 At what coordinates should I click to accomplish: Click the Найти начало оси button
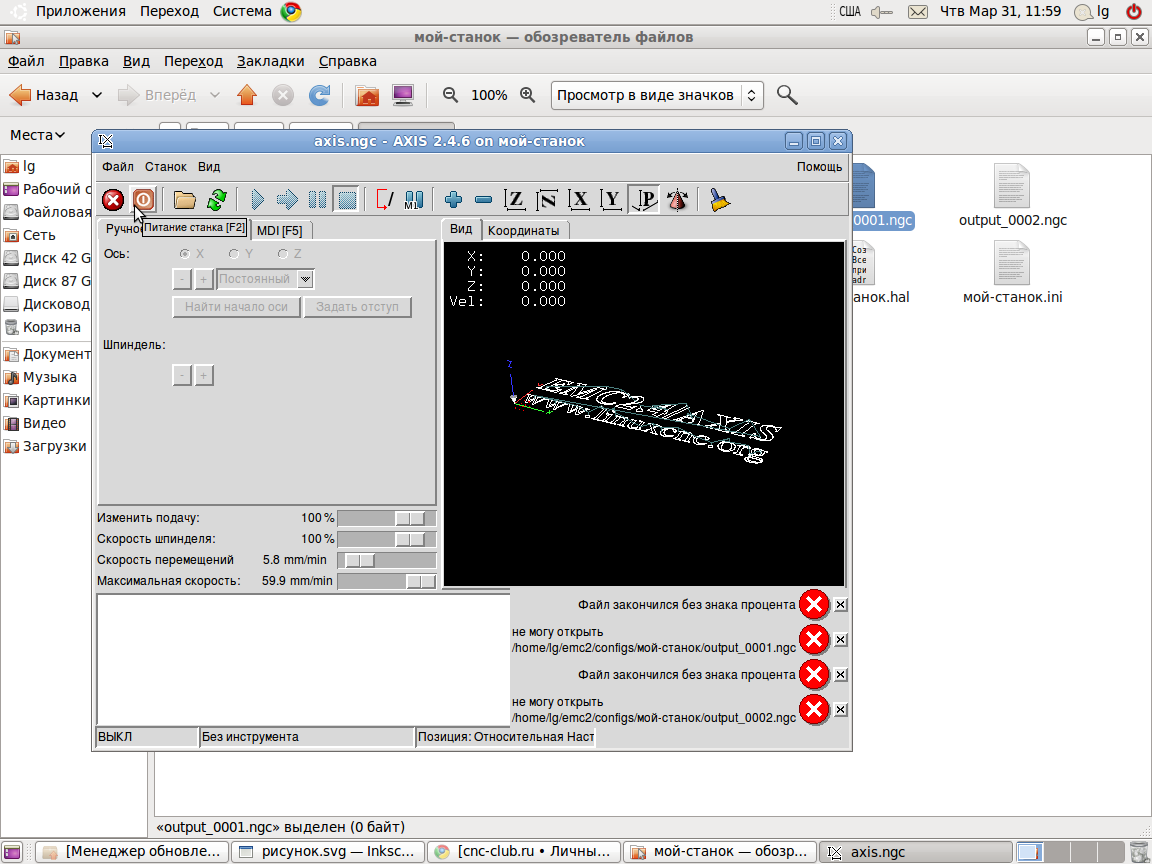pyautogui.click(x=236, y=307)
